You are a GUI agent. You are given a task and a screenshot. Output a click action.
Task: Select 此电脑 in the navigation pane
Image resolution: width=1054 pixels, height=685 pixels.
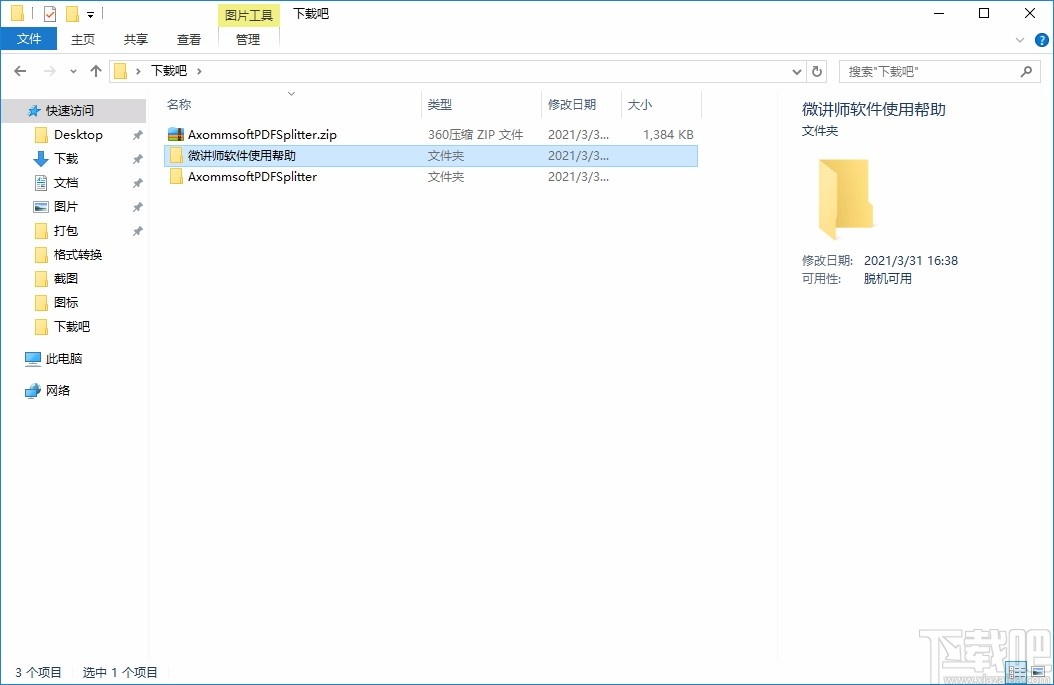coord(61,358)
